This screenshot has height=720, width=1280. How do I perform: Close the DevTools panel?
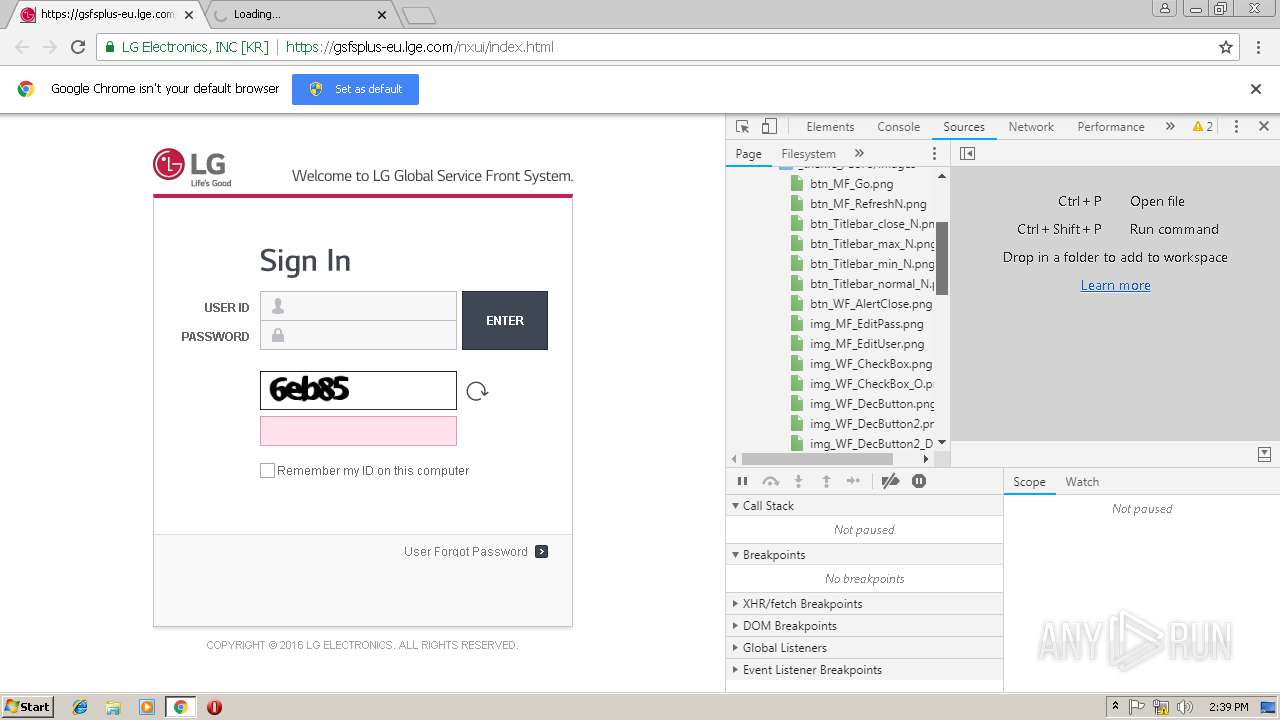point(1263,126)
